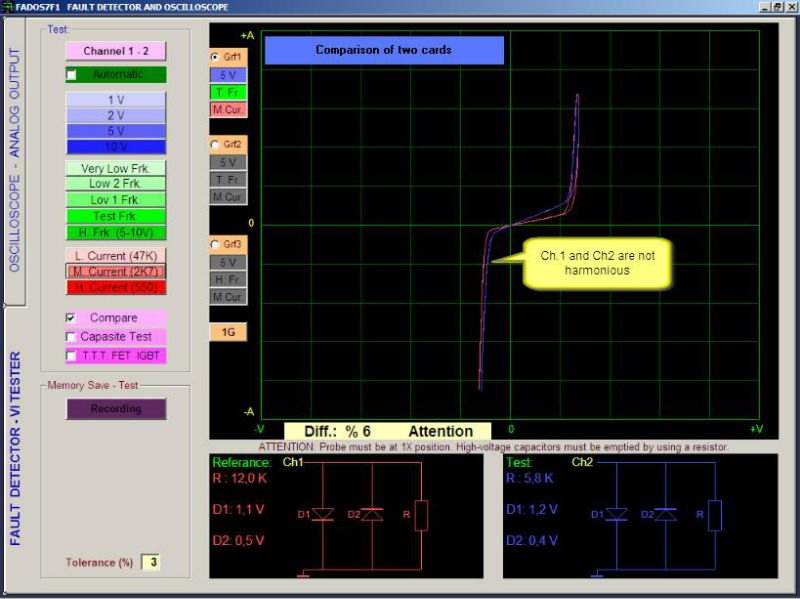Image resolution: width=800 pixels, height=599 pixels.
Task: Edit the Tolerance (%) field
Action: pyautogui.click(x=151, y=563)
